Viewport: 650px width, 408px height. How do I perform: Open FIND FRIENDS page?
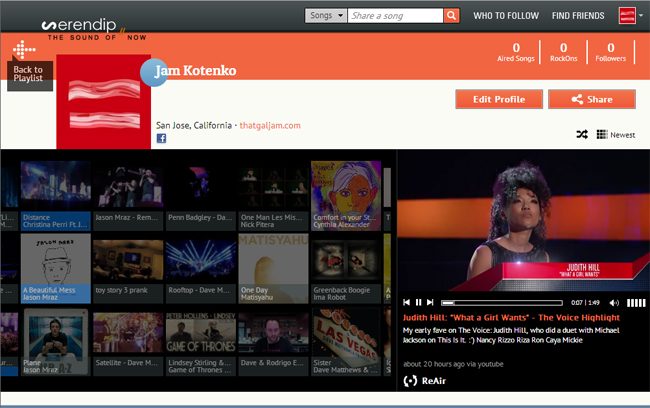click(x=578, y=16)
